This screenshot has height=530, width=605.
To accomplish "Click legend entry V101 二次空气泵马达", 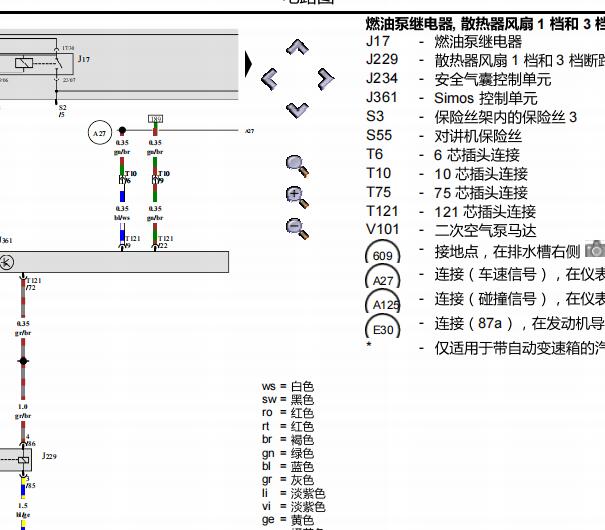I will [x=451, y=230].
